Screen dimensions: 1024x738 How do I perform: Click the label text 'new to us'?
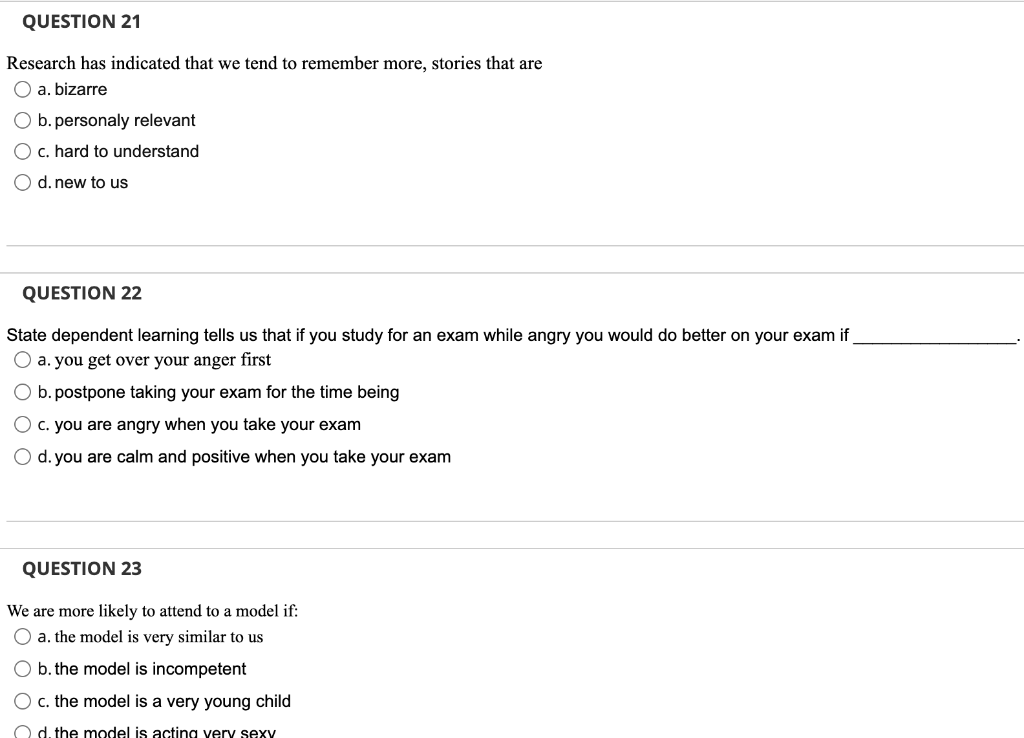(91, 182)
